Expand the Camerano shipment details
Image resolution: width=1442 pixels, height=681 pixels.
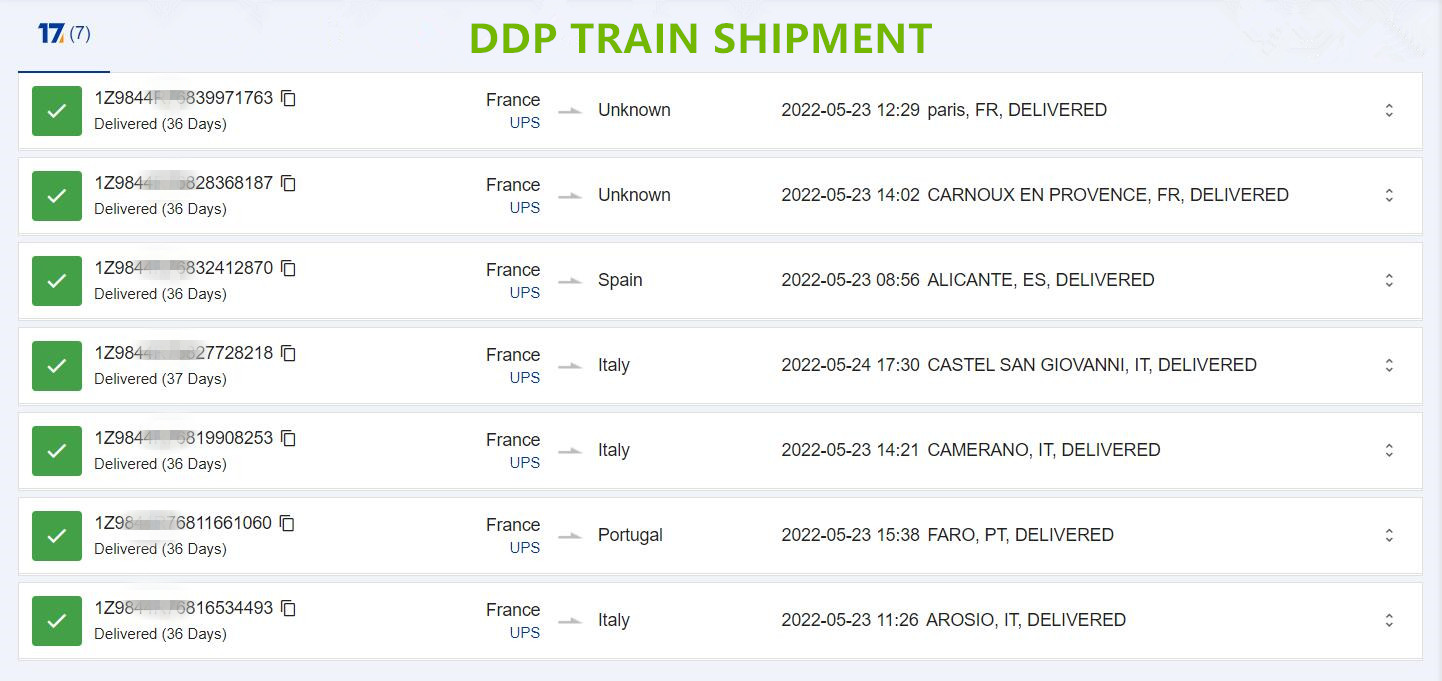(1389, 450)
